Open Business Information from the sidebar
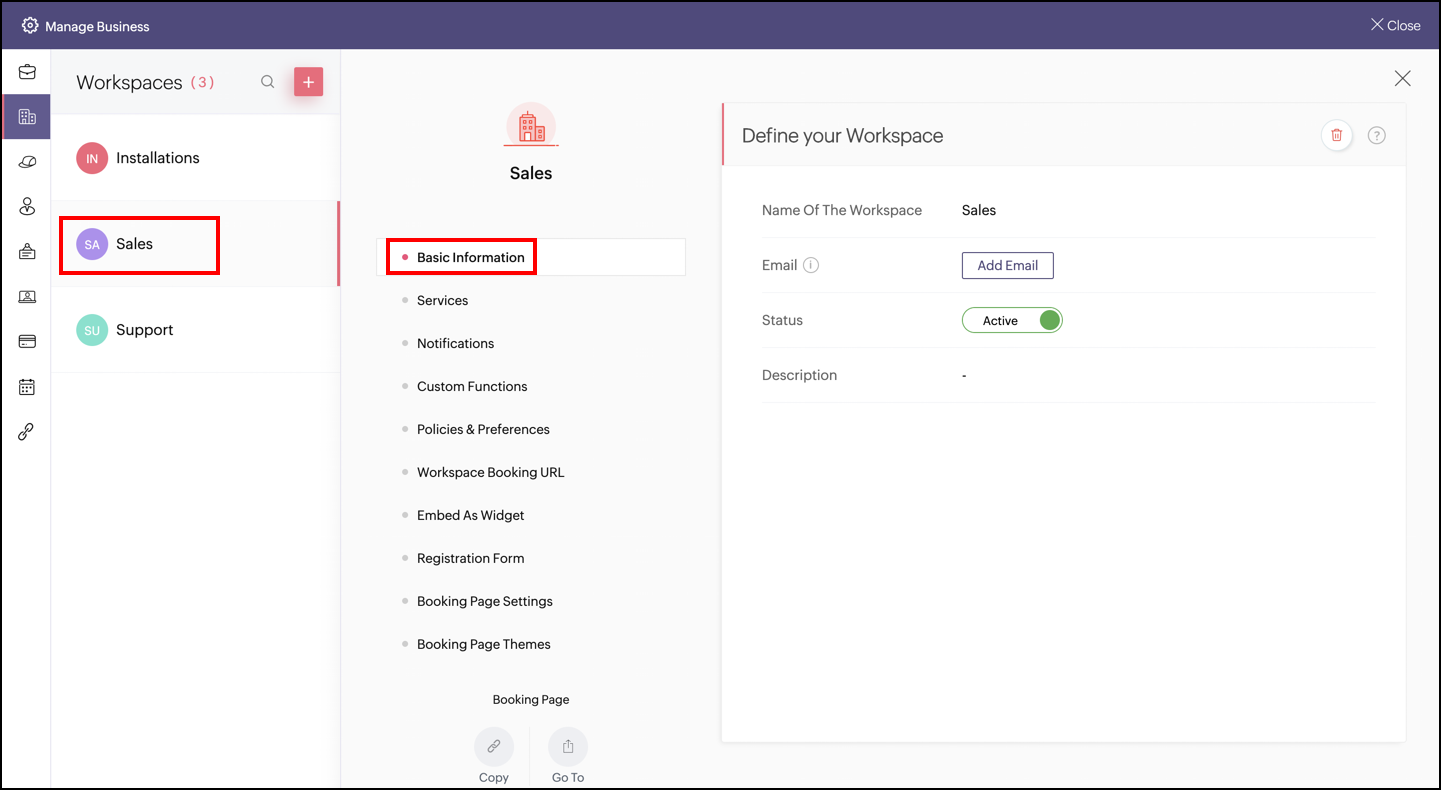Viewport: 1441px width, 790px height. point(27,71)
